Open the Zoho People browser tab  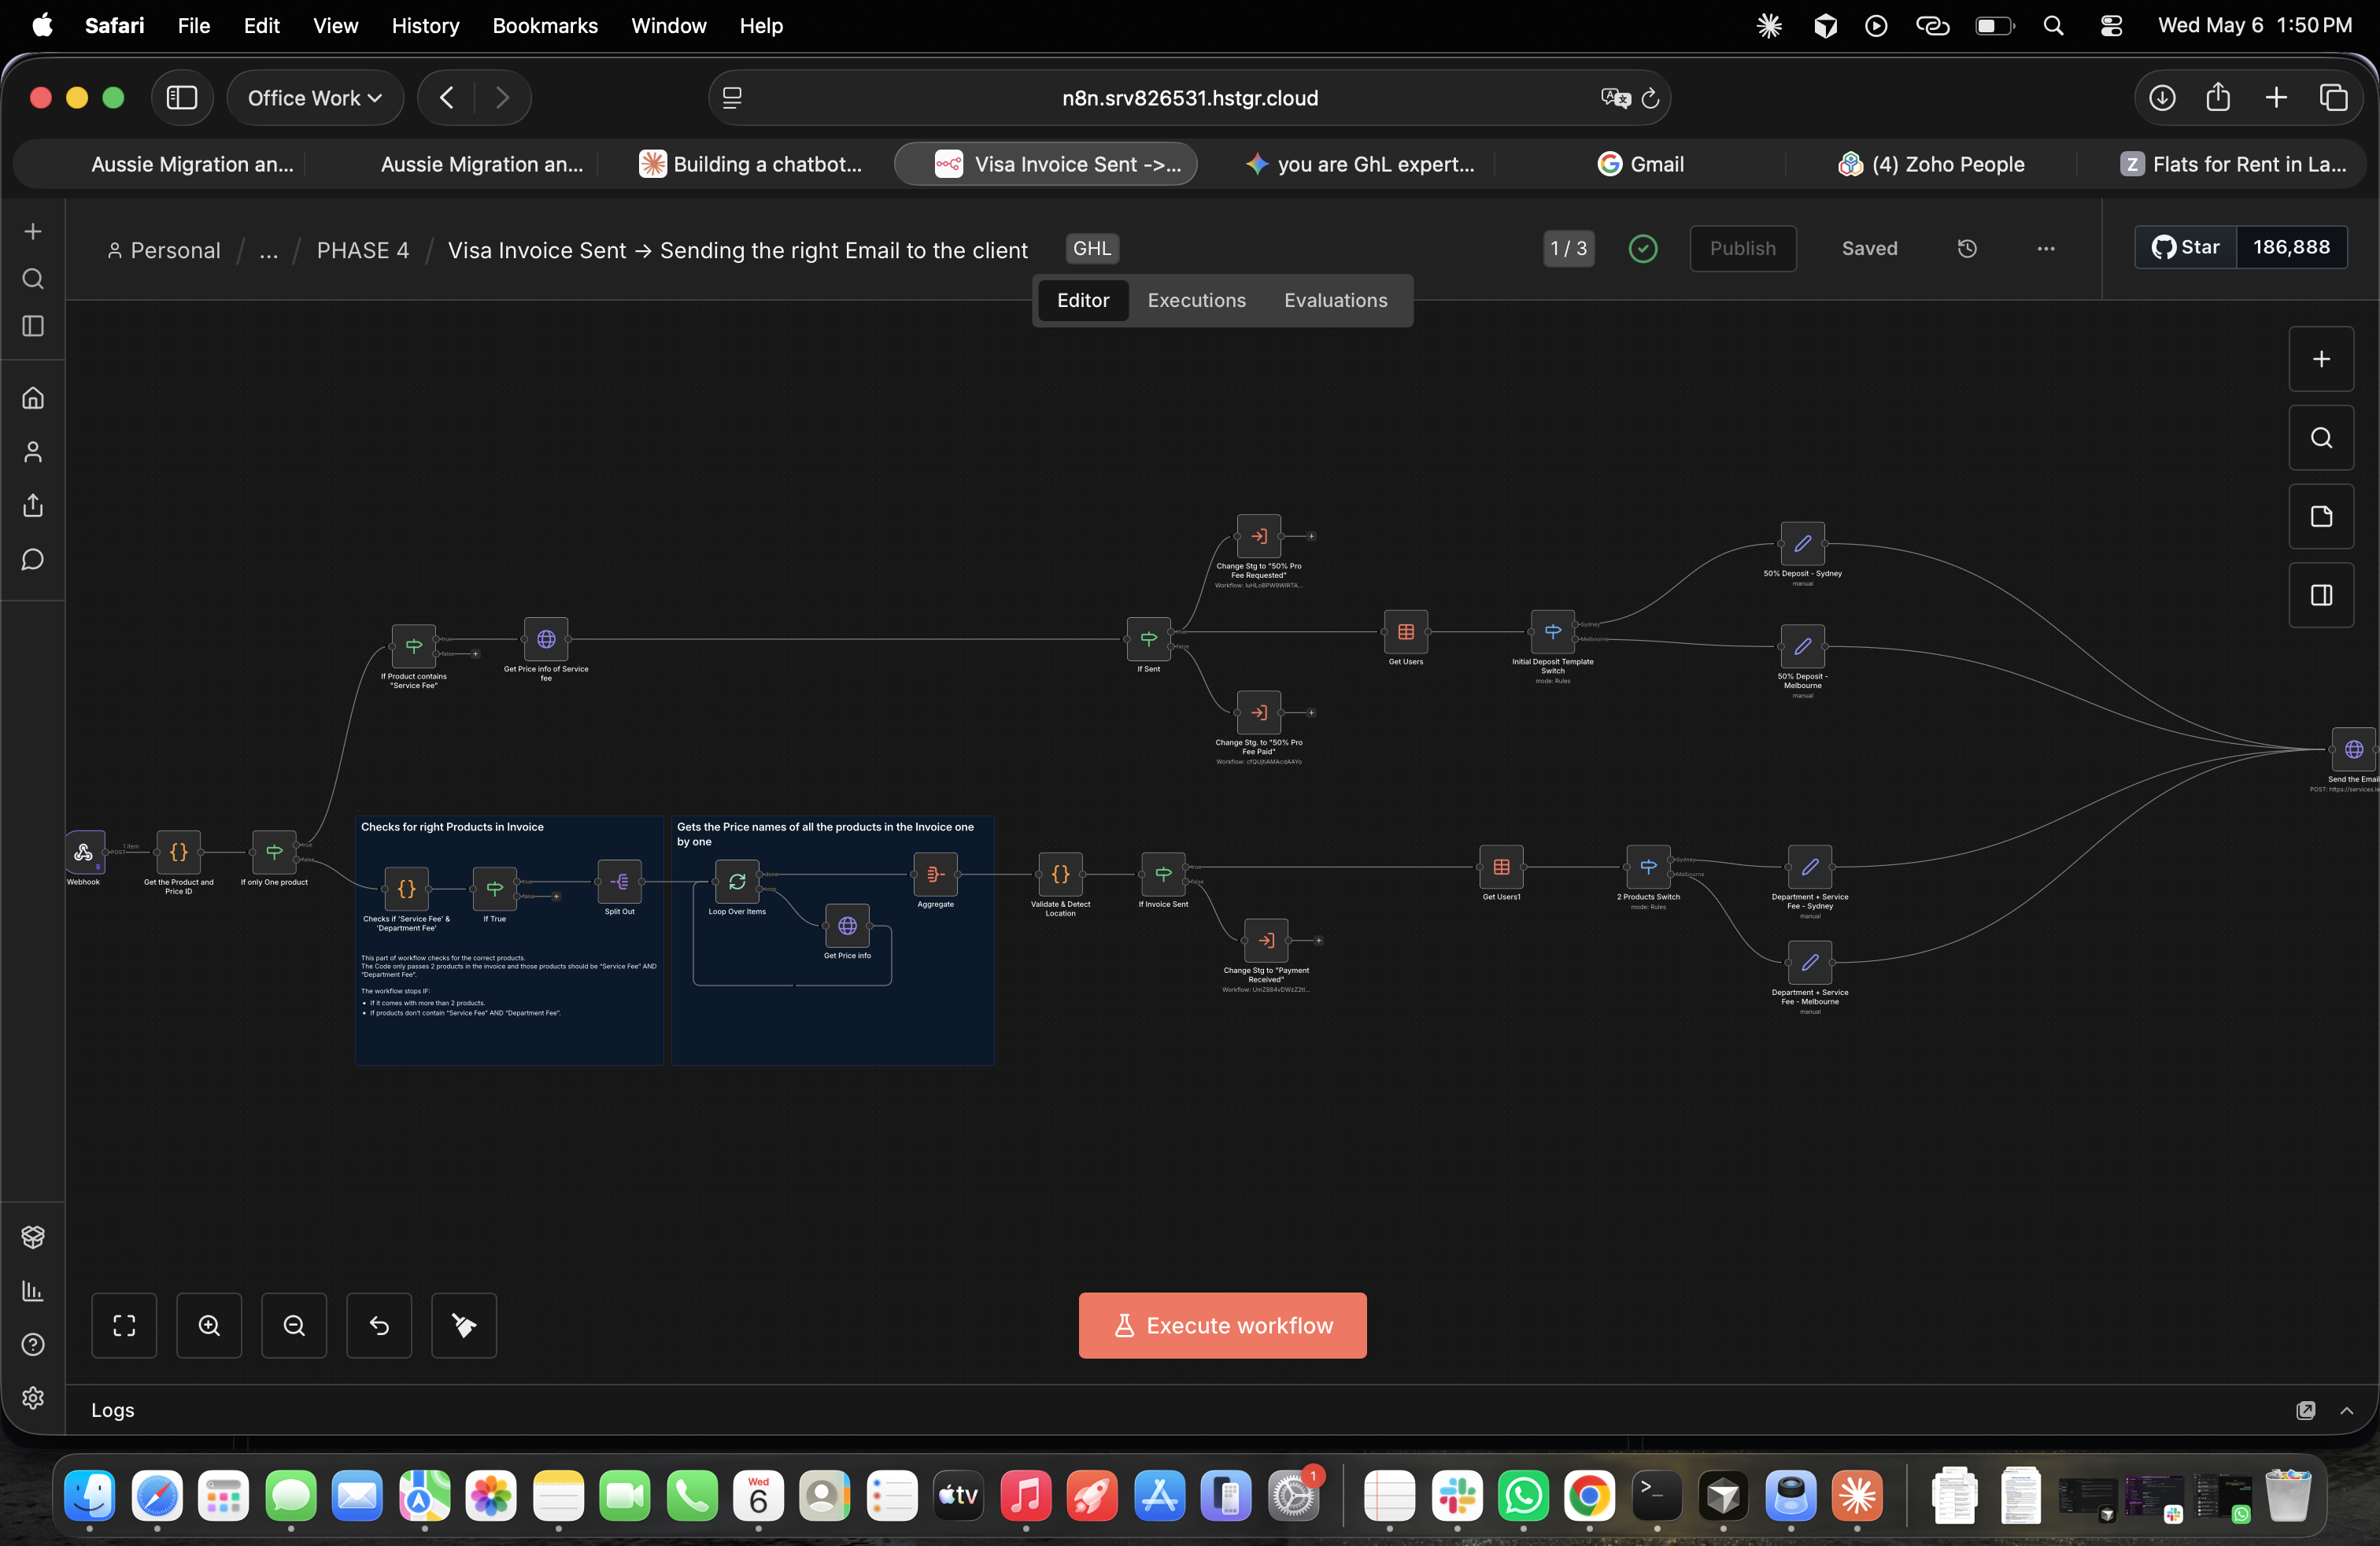[1931, 164]
